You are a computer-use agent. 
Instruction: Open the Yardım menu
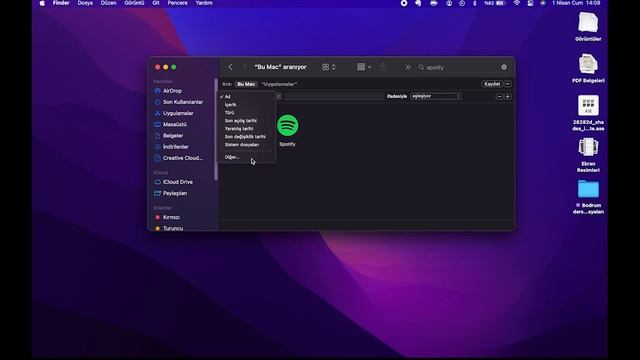pyautogui.click(x=204, y=3)
